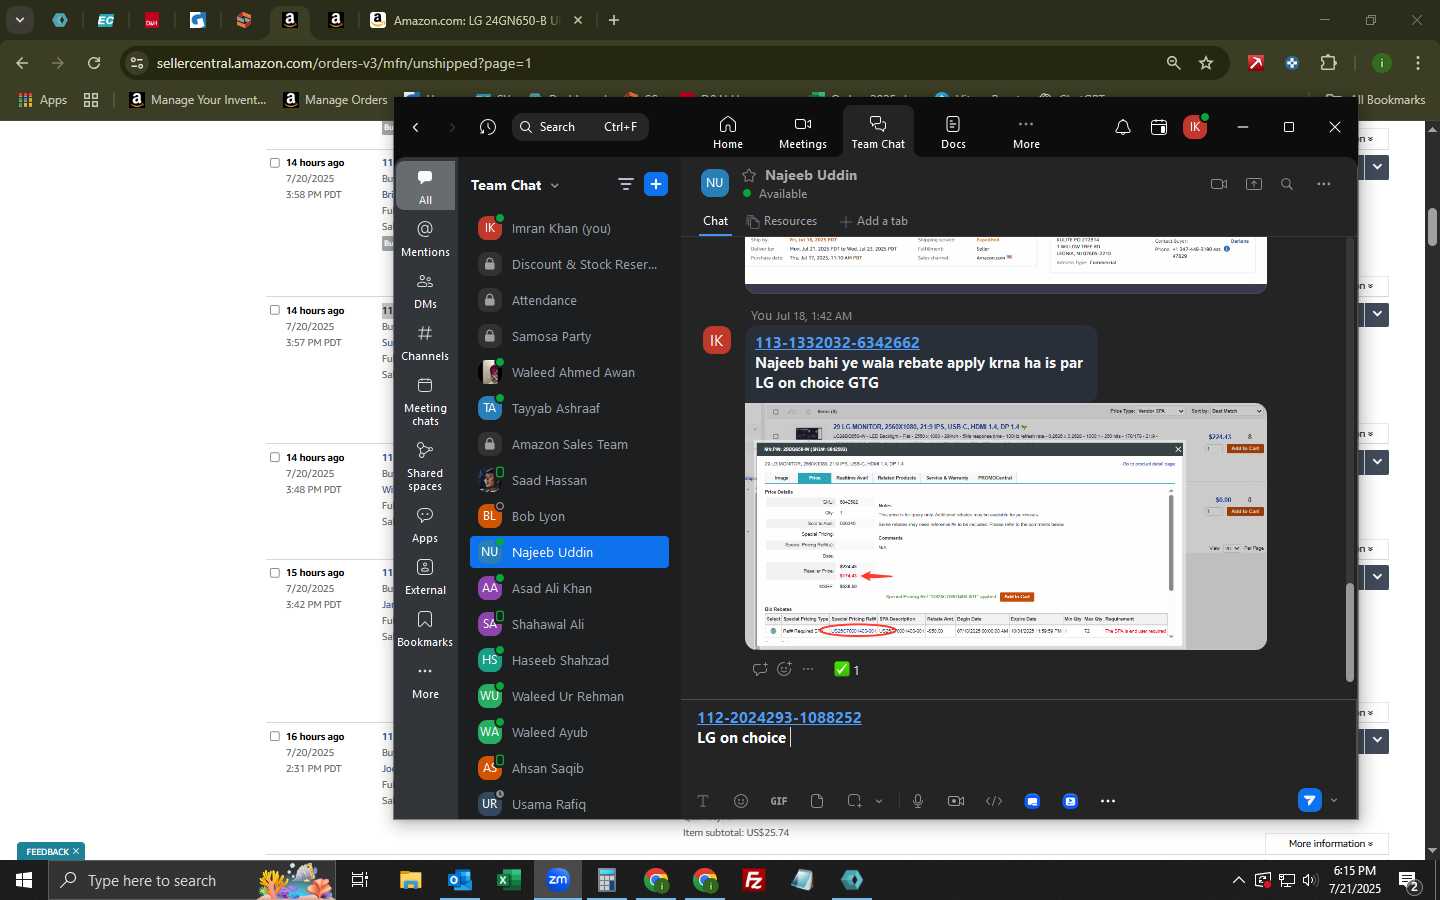Open Shared spaces in sidebar

click(x=425, y=466)
